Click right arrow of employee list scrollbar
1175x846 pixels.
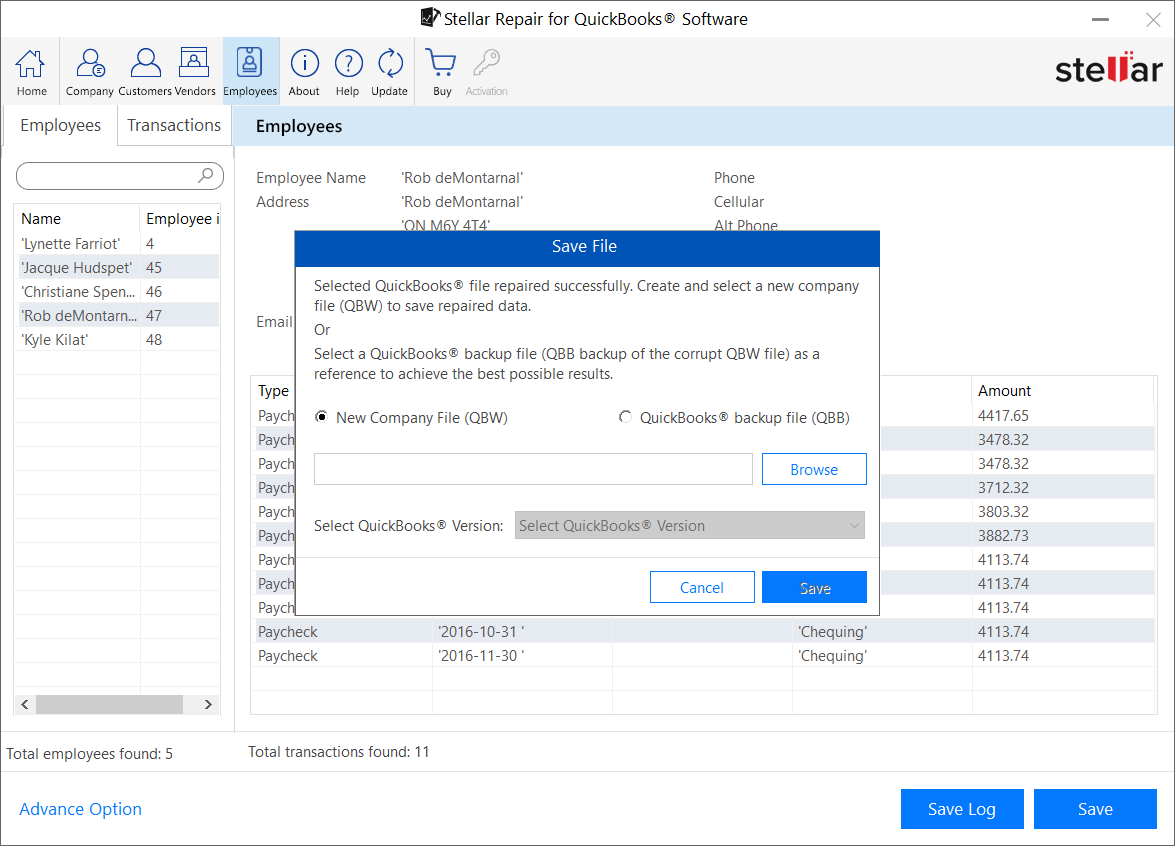[208, 704]
